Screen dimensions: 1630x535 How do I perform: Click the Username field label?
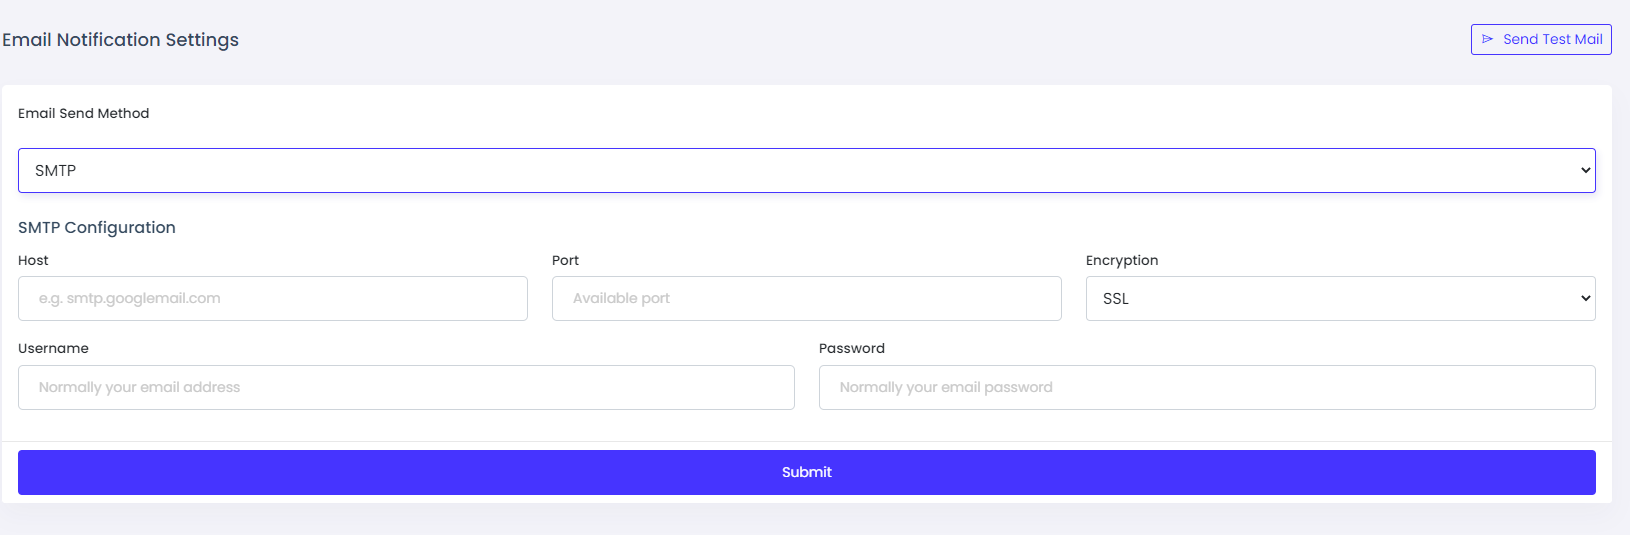(53, 349)
